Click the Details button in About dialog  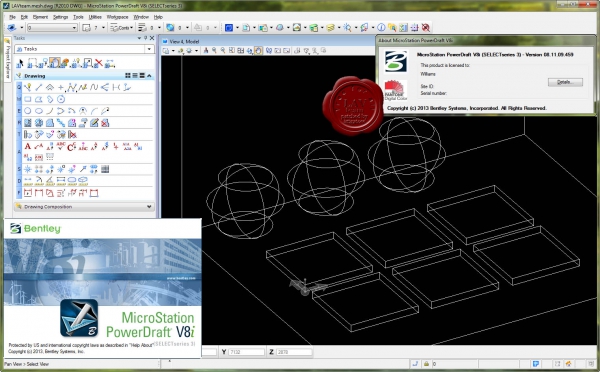point(565,82)
